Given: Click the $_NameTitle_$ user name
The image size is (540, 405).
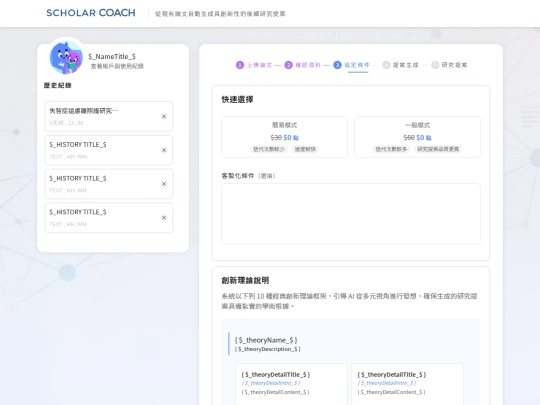Looking at the screenshot, I should (x=112, y=56).
